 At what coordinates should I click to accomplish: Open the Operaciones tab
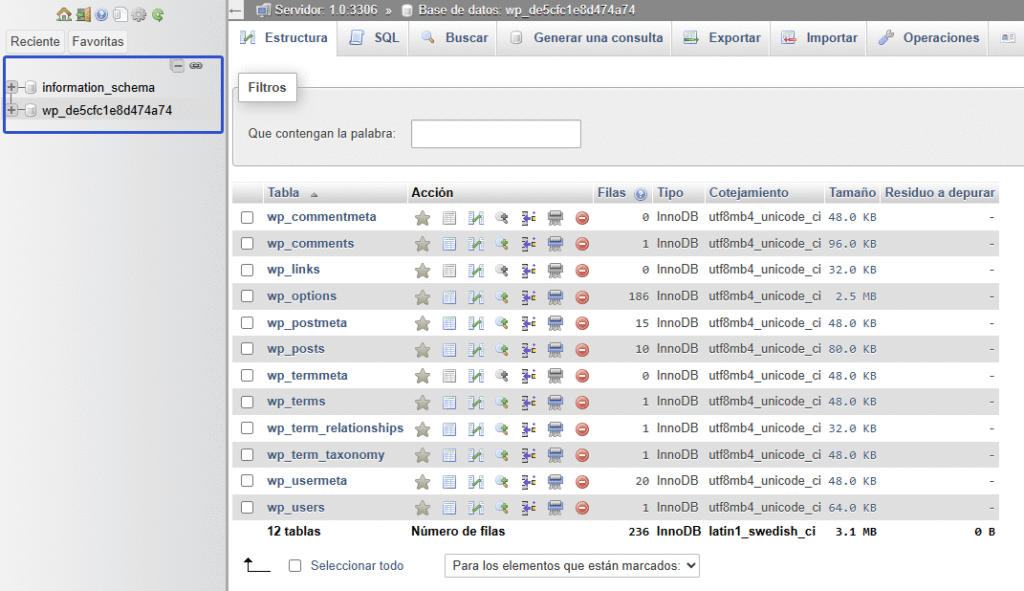(x=929, y=38)
